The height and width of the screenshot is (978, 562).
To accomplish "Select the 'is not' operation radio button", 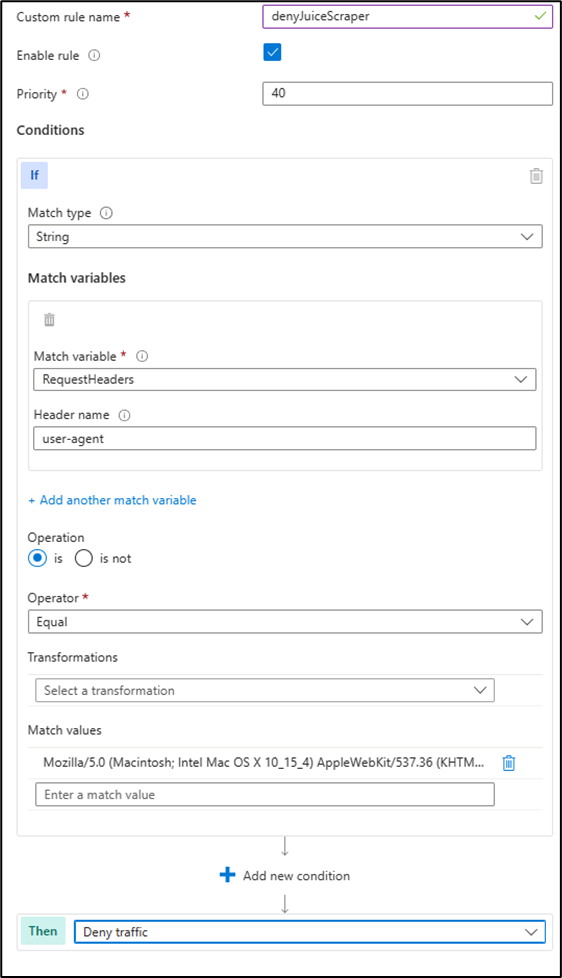I will pos(84,558).
